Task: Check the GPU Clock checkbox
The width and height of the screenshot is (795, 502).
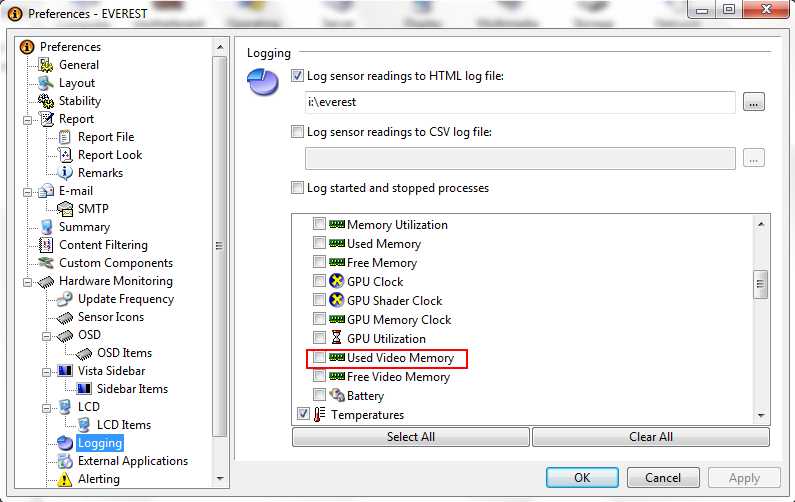Action: tap(319, 281)
